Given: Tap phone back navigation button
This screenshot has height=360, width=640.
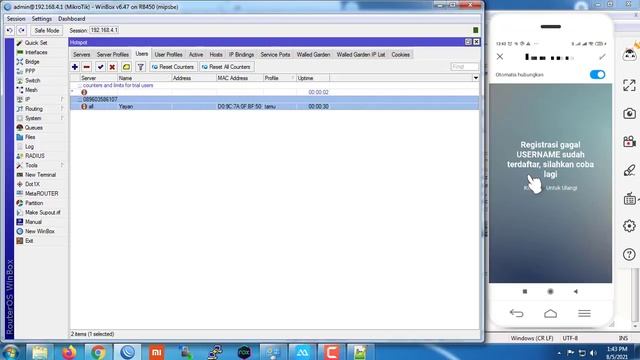Looking at the screenshot, I should pyautogui.click(x=516, y=313).
